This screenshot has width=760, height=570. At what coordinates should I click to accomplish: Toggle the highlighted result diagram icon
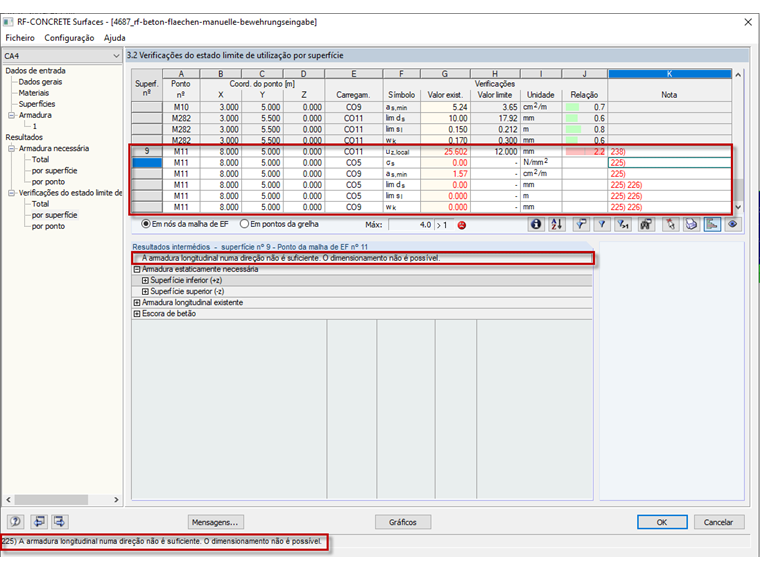712,224
